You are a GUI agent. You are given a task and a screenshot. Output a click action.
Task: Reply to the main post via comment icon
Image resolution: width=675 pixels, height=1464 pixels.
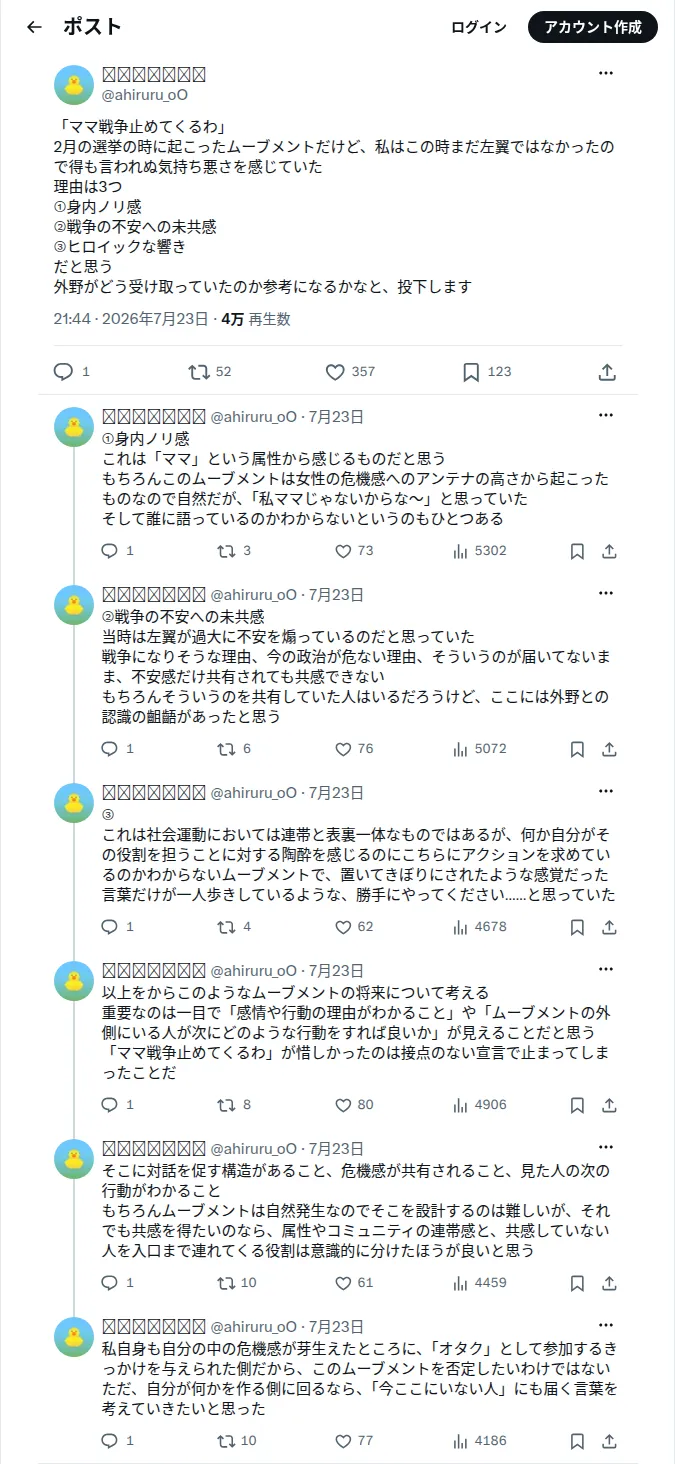click(x=72, y=372)
